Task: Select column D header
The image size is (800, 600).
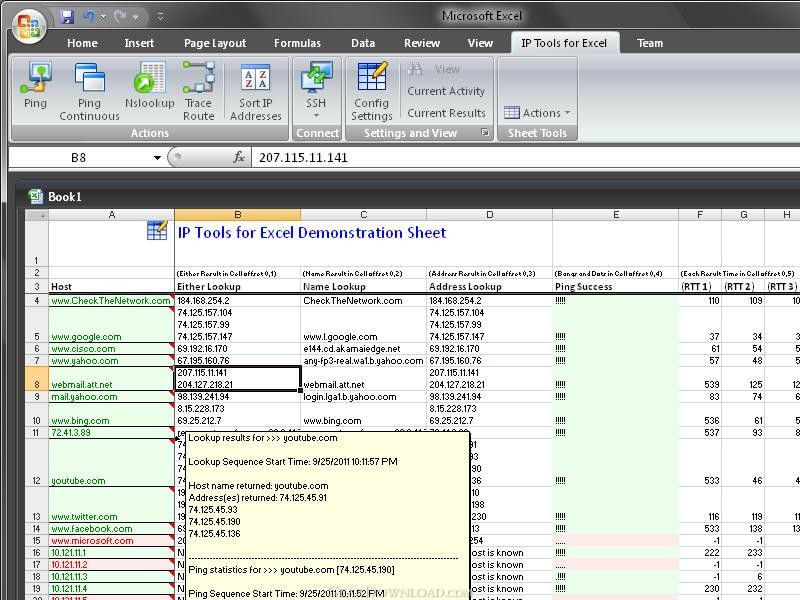Action: coord(489,215)
